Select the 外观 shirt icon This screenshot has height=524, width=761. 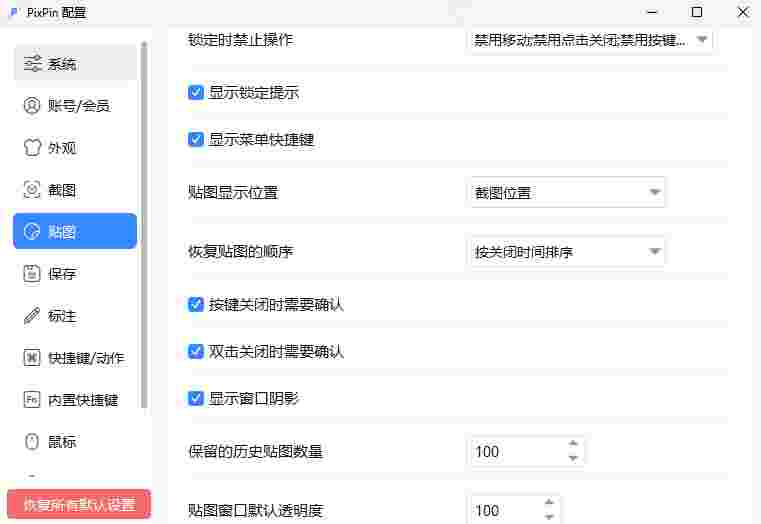tap(33, 148)
